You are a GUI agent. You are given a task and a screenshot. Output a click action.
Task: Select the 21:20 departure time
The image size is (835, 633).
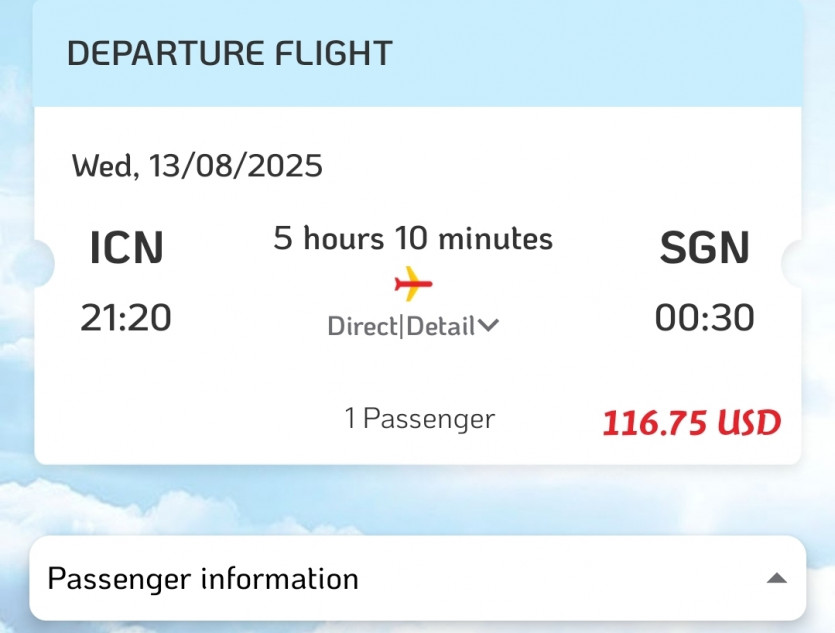pos(126,318)
